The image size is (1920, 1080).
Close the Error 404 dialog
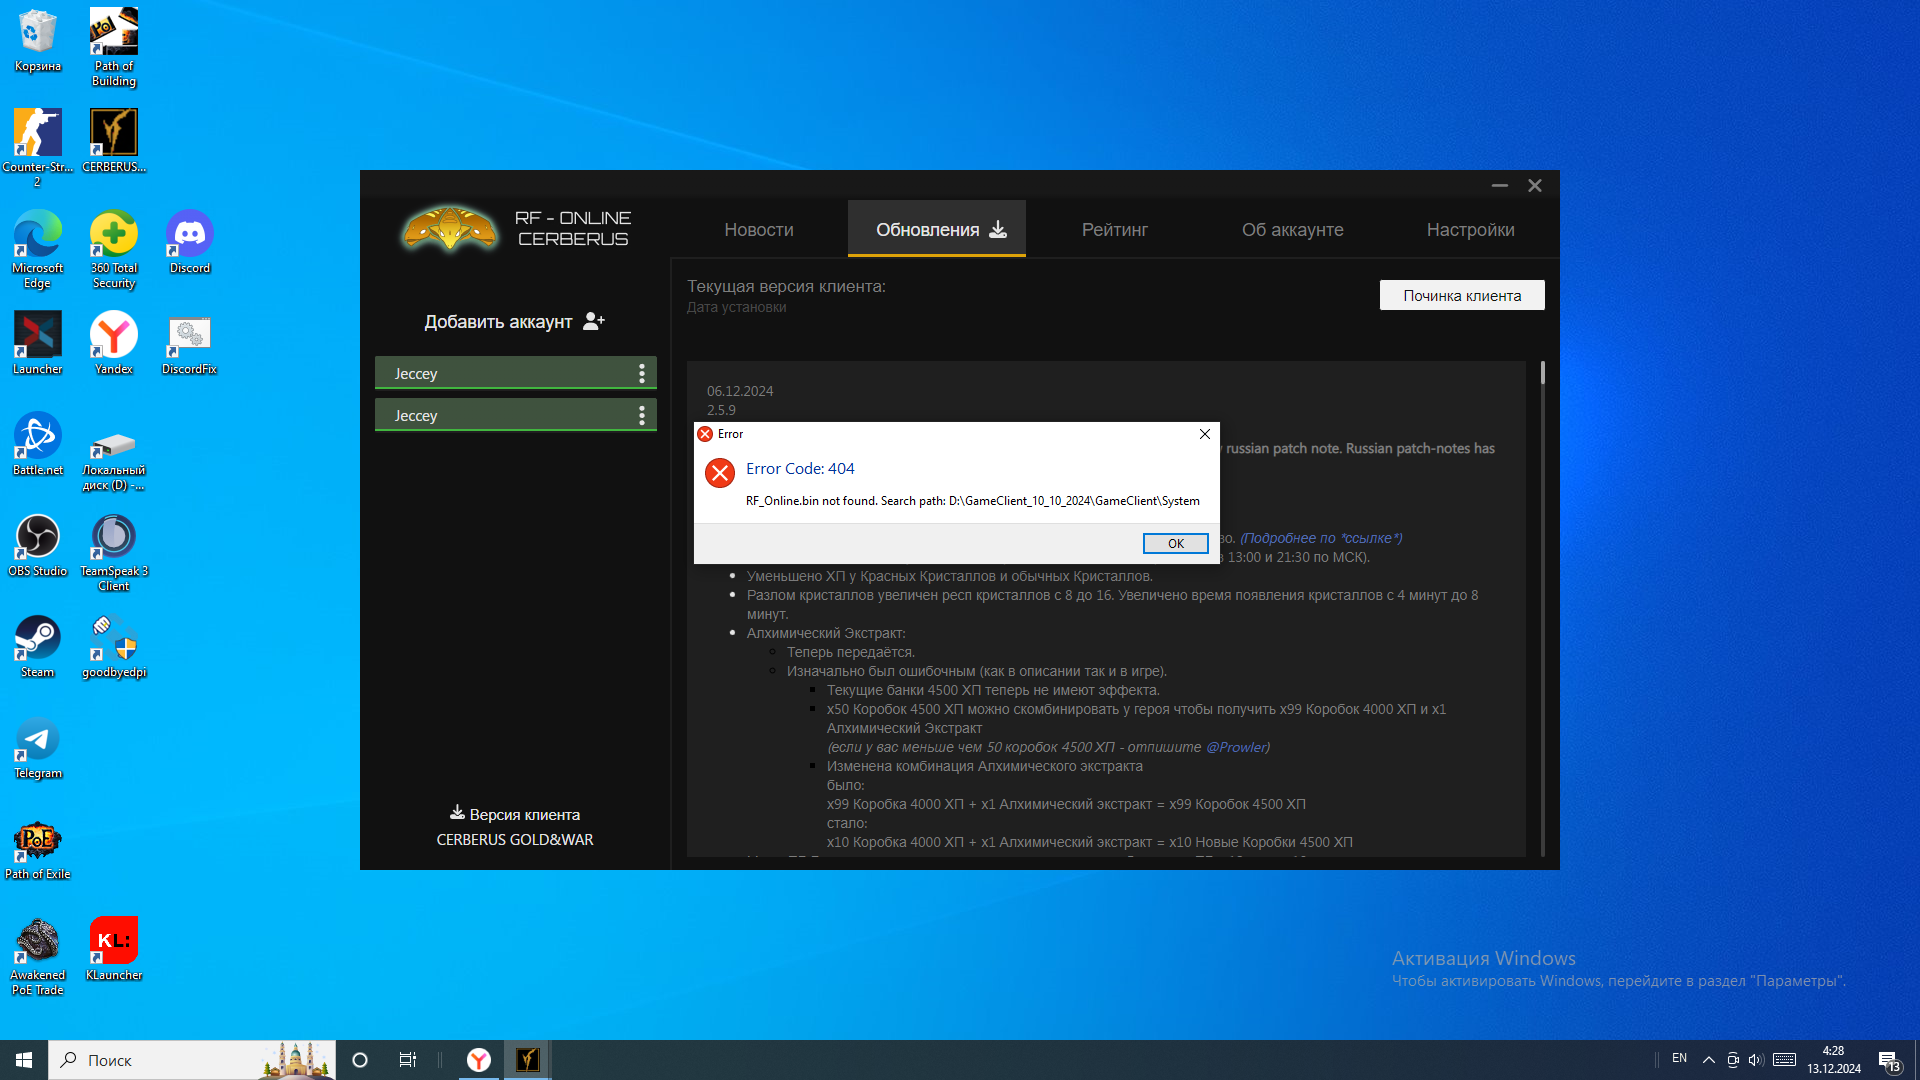1204,434
